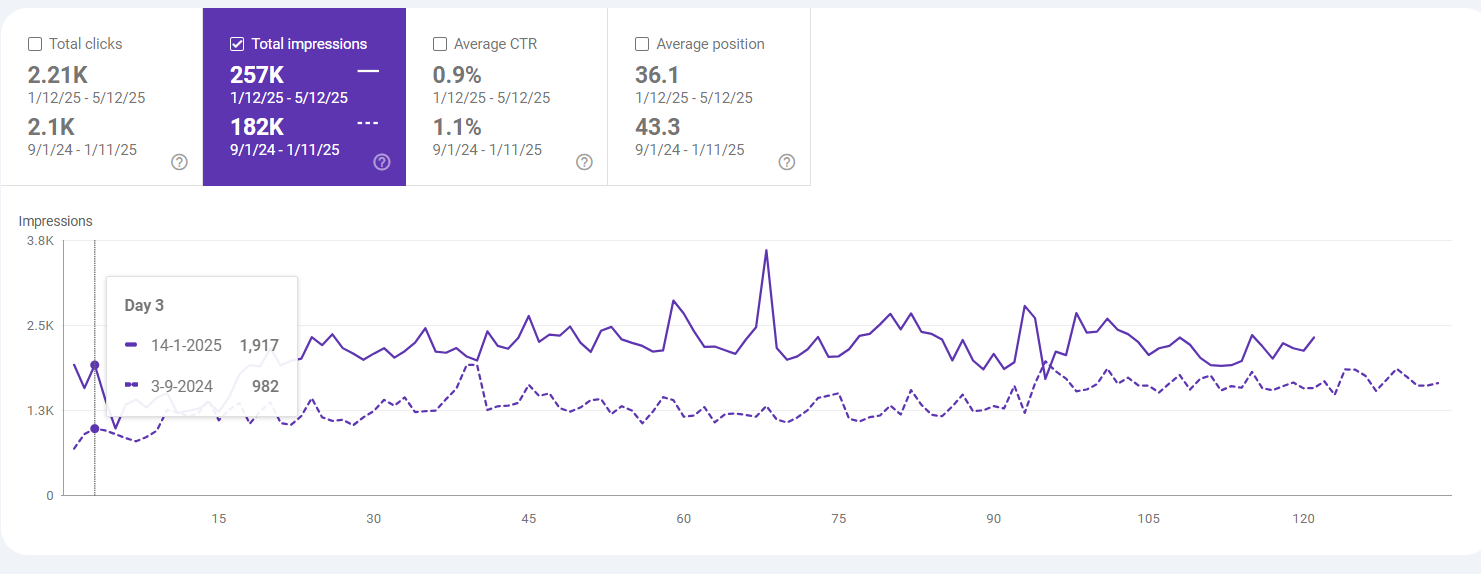Click the 982 tooltip value
Viewport: 1481px width, 574px height.
(x=266, y=385)
